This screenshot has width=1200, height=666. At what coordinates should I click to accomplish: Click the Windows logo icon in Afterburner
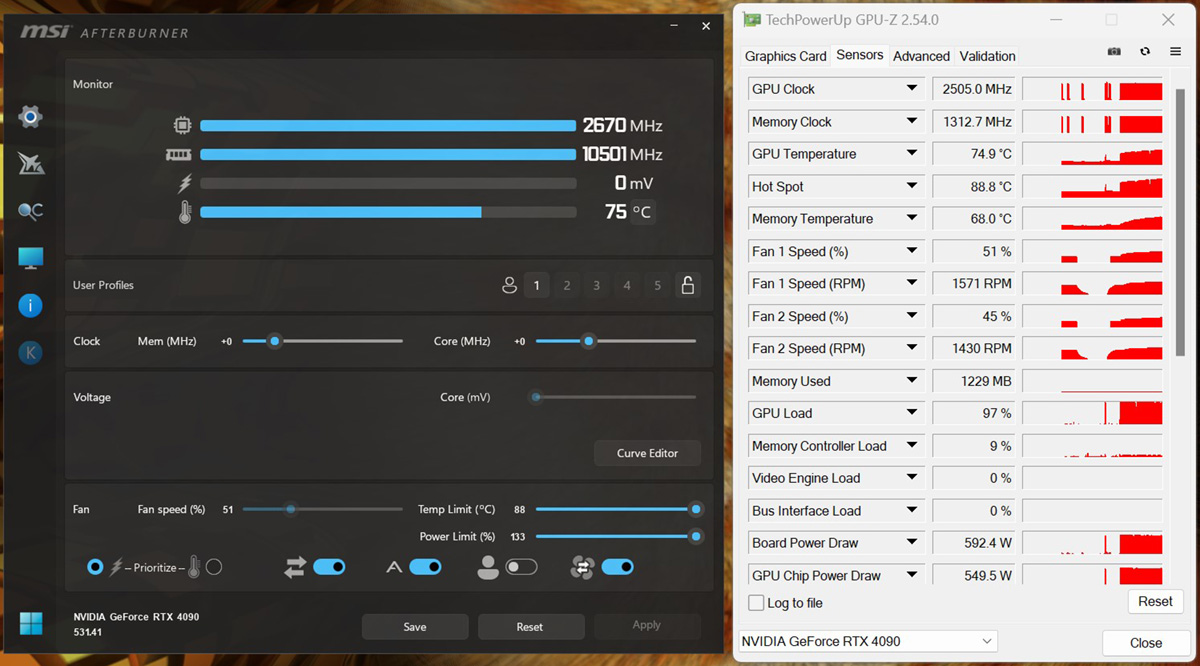(31, 623)
